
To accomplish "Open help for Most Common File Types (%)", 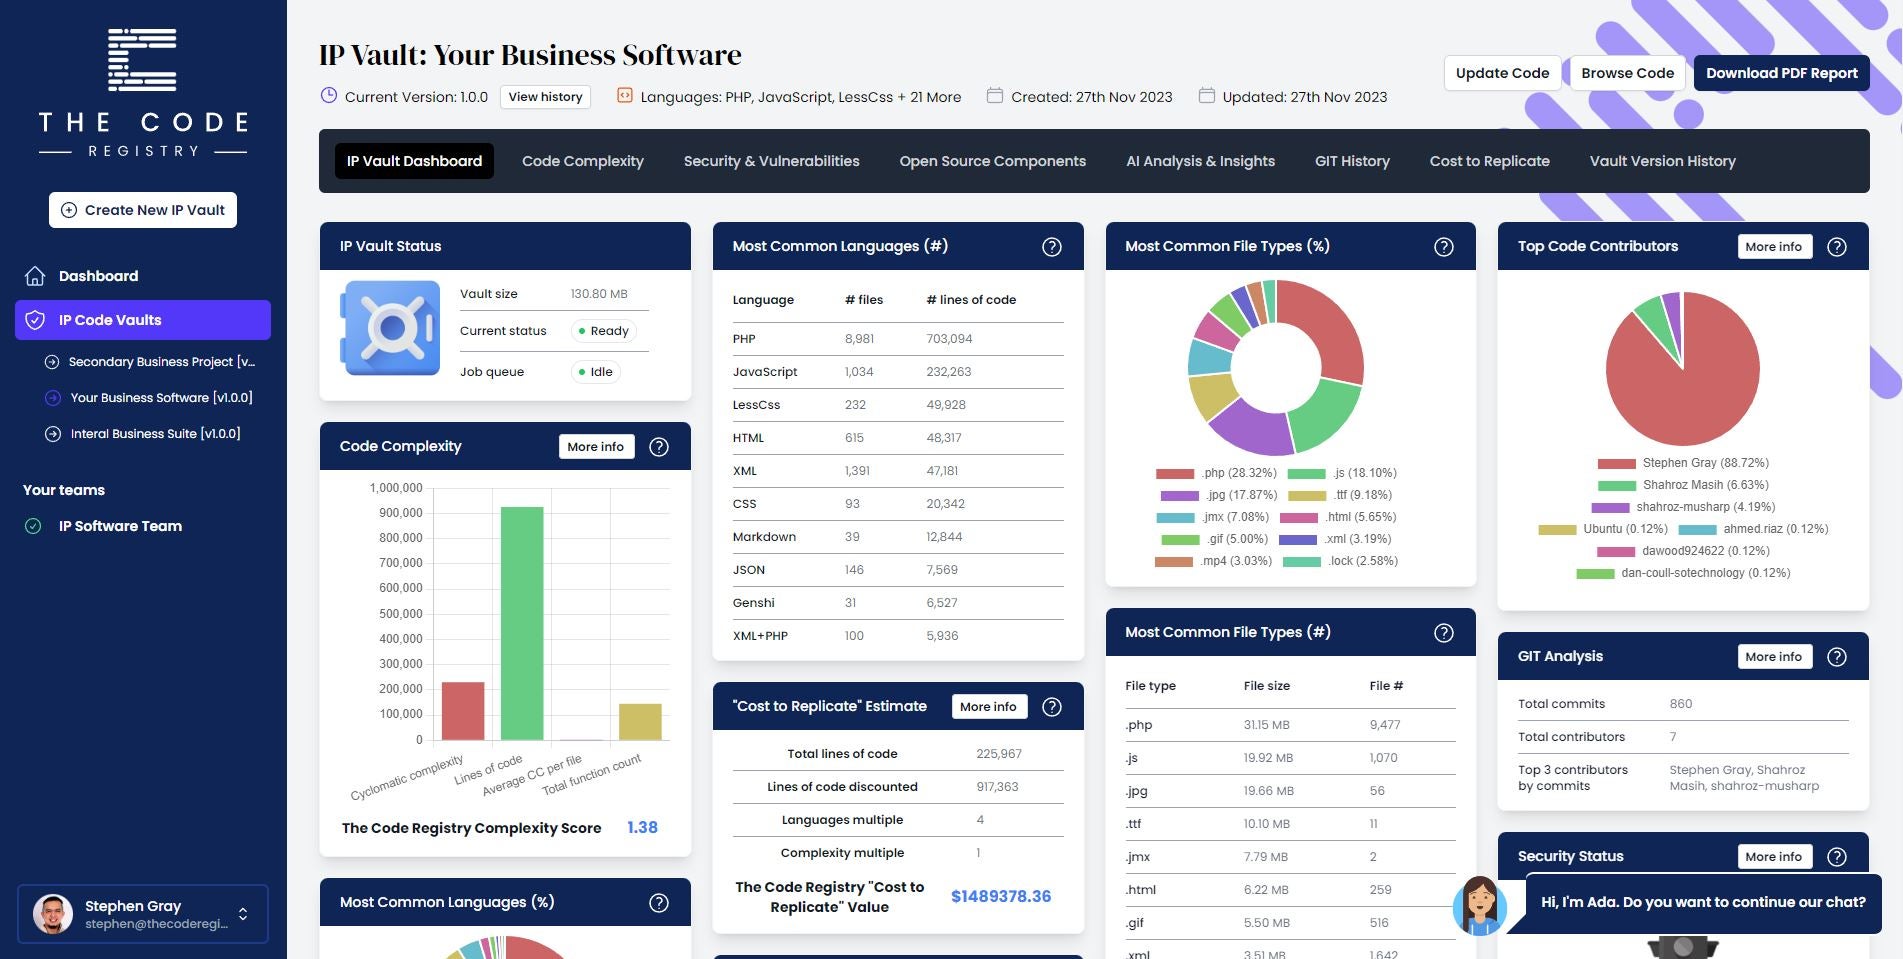I will point(1444,247).
